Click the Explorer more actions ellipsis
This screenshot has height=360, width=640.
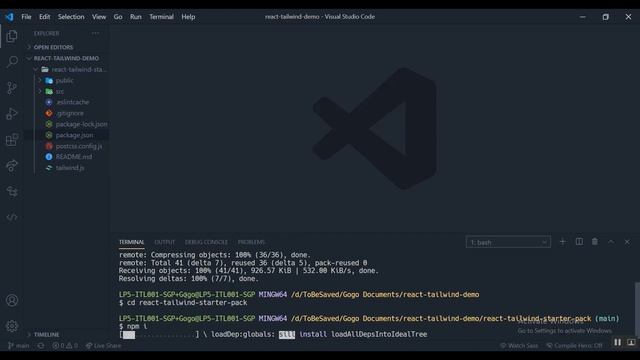click(x=95, y=33)
